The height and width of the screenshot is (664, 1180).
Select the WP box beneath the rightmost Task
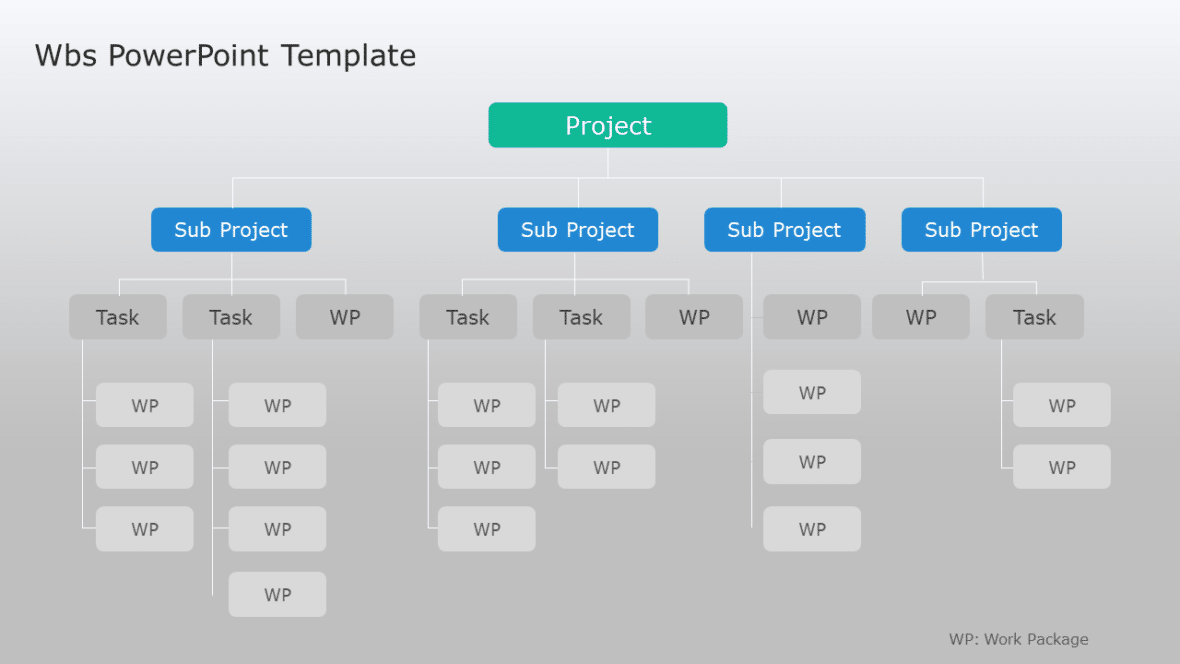[x=1061, y=405]
